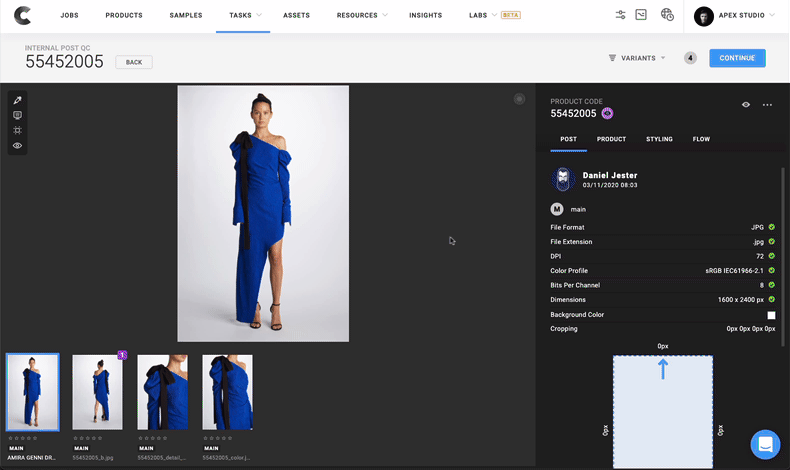Viewport: 790px width, 470px height.
Task: Open the Variants dropdown
Action: pyautogui.click(x=637, y=58)
